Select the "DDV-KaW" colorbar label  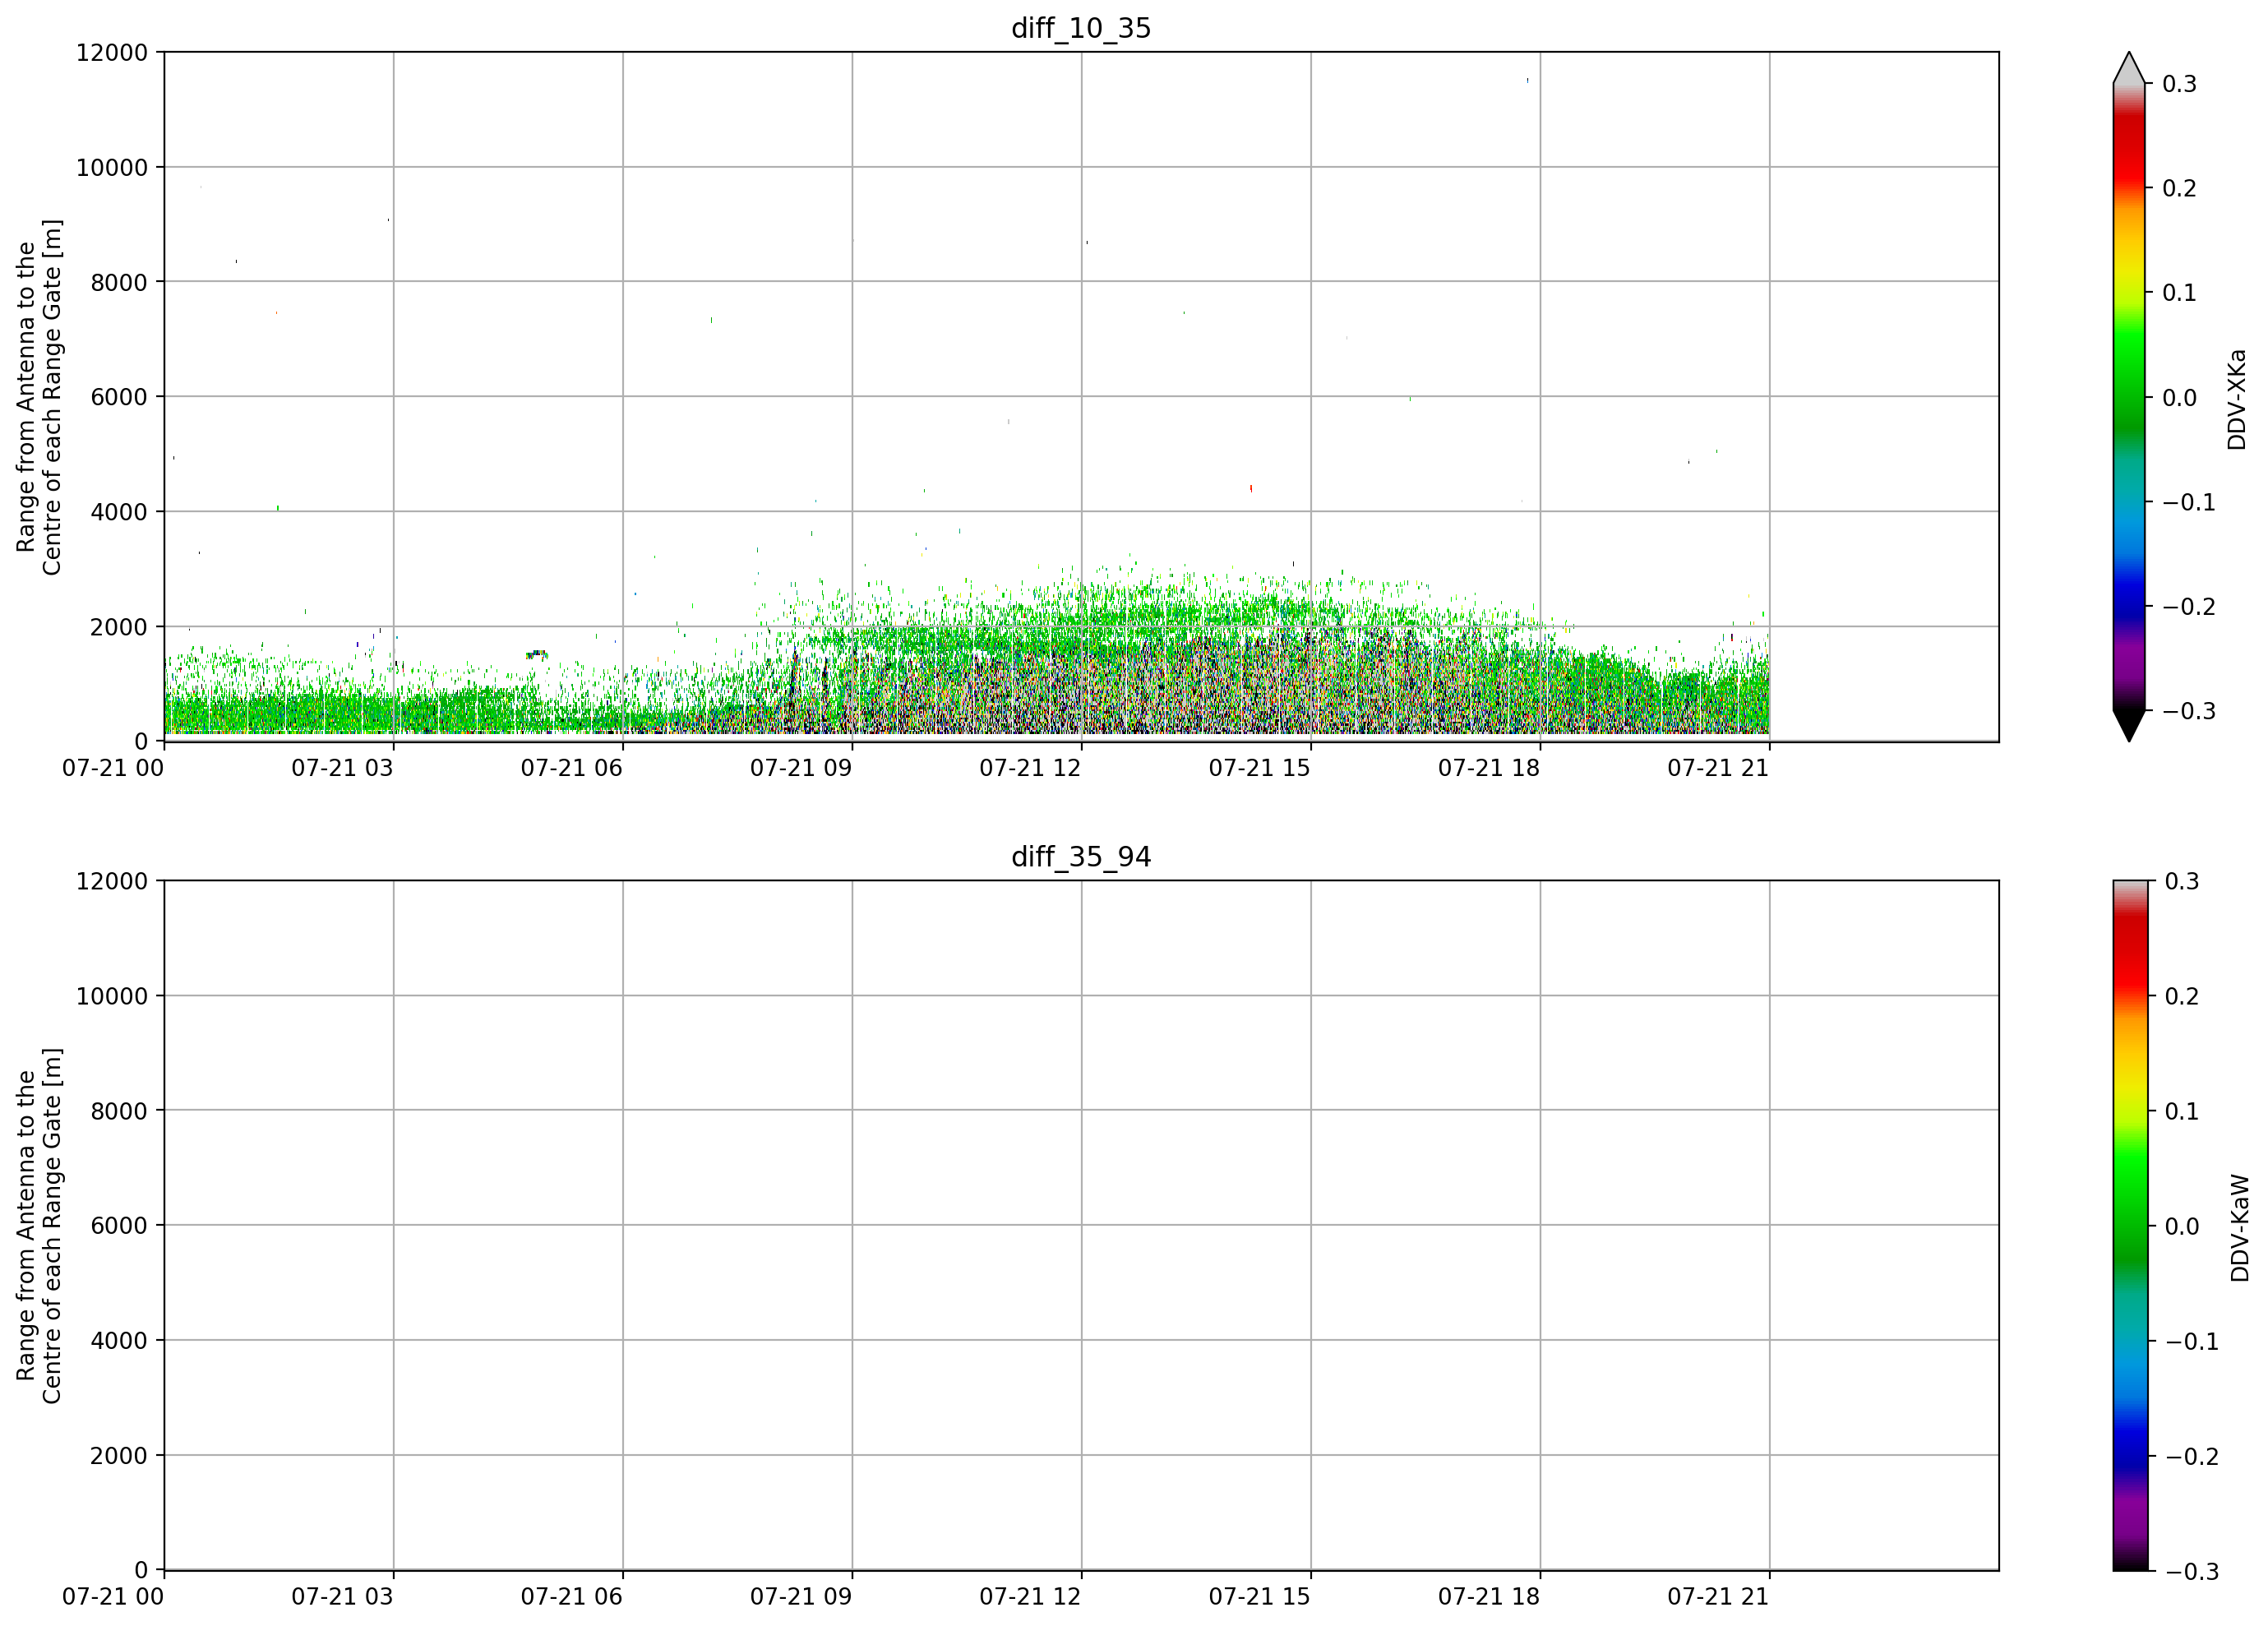coord(2240,1228)
